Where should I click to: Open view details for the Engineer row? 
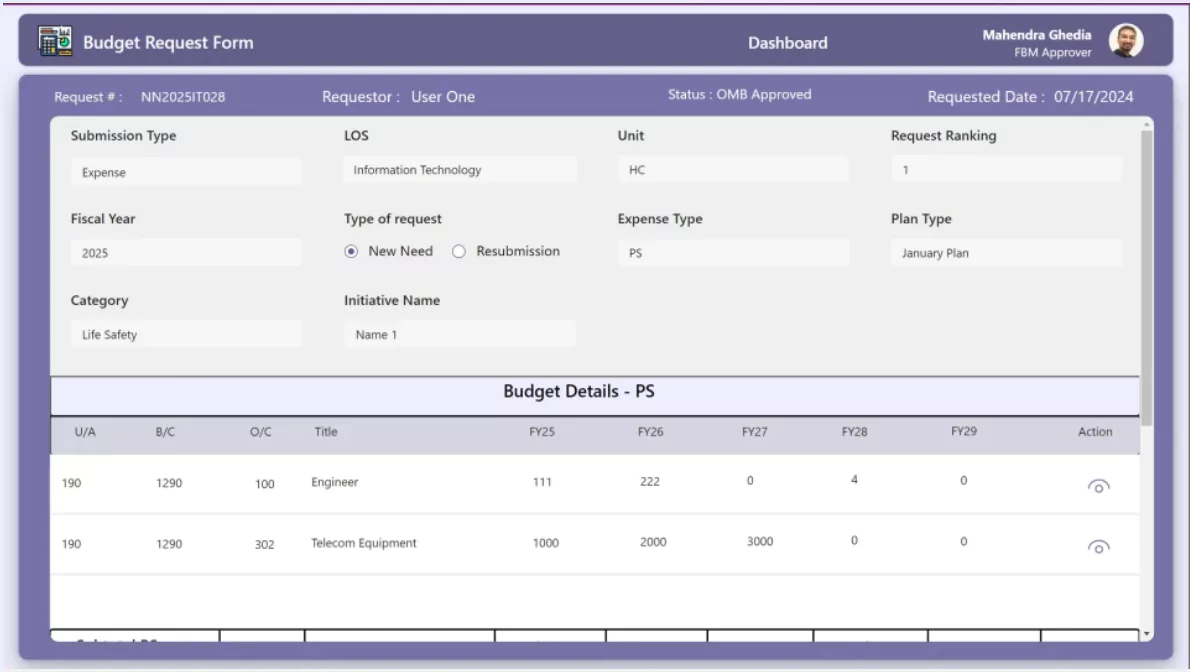tap(1098, 487)
